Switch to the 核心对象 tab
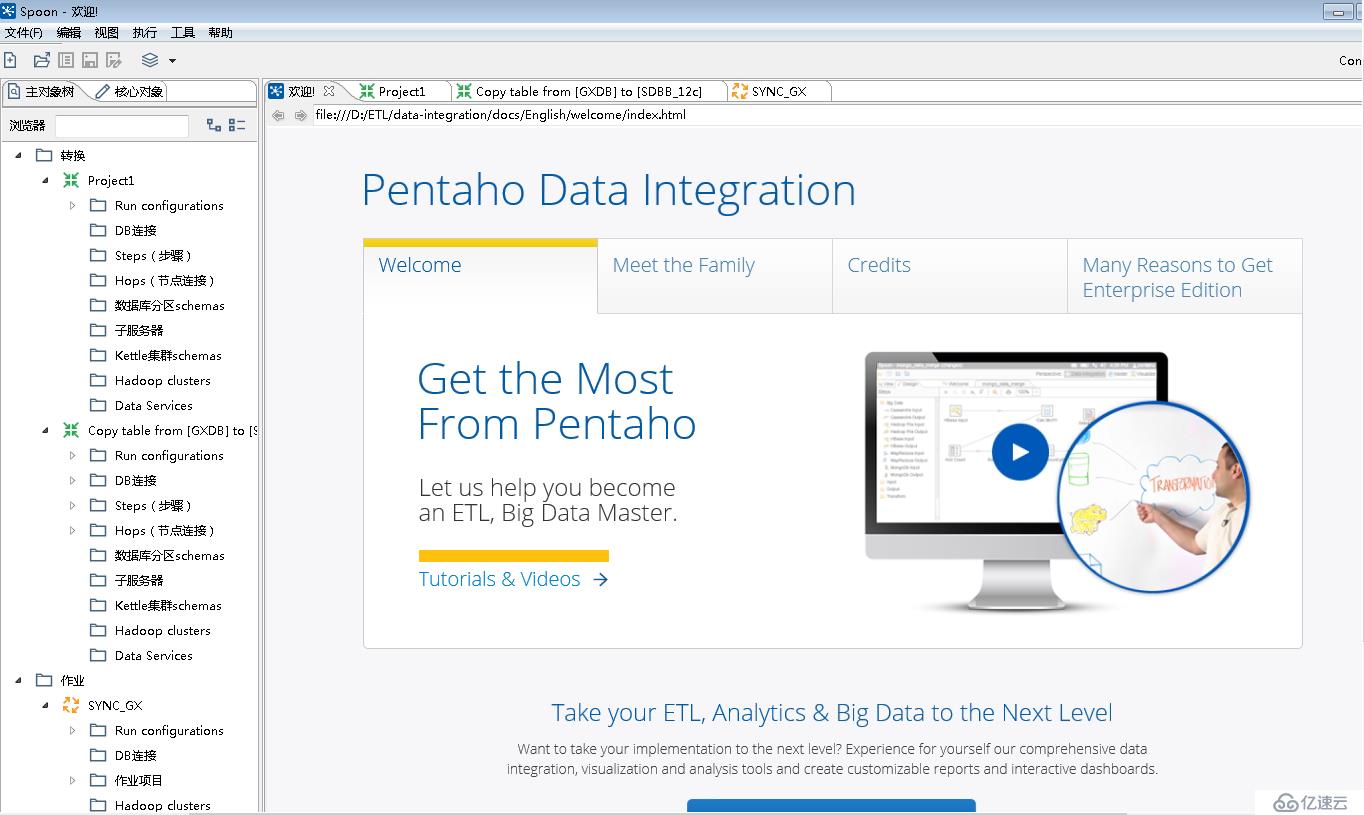 click(129, 91)
